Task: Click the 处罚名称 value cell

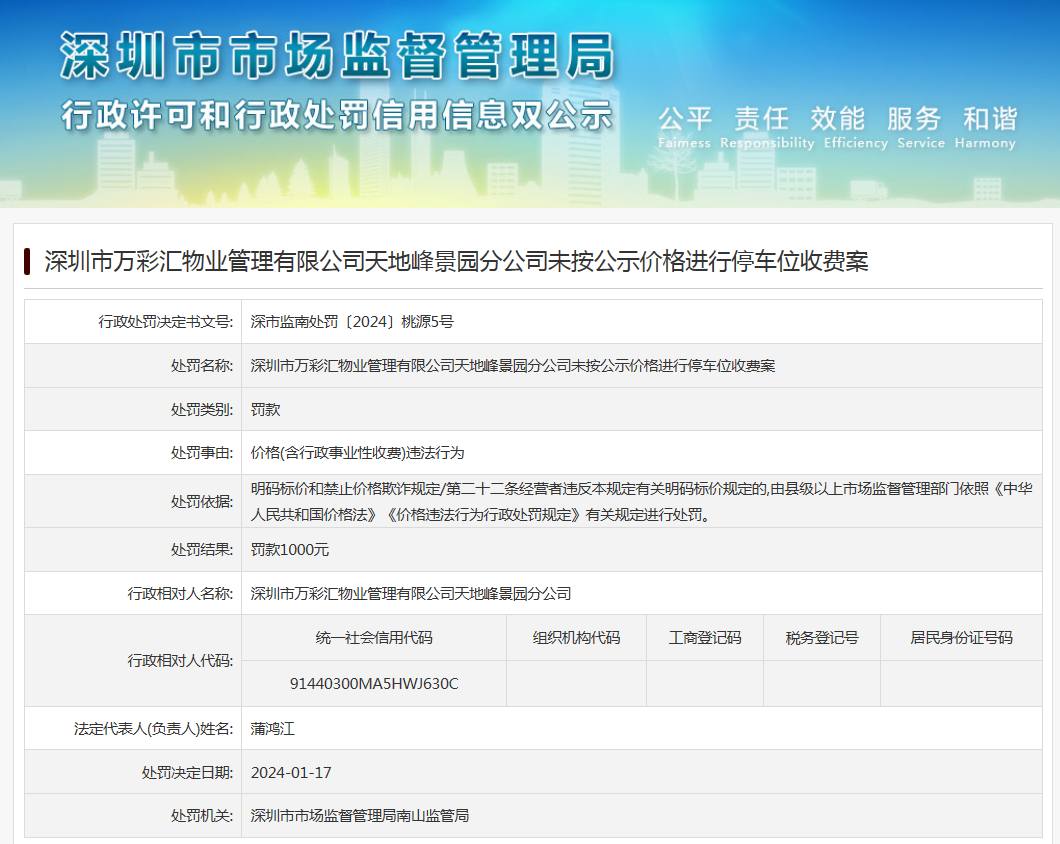Action: pos(512,366)
